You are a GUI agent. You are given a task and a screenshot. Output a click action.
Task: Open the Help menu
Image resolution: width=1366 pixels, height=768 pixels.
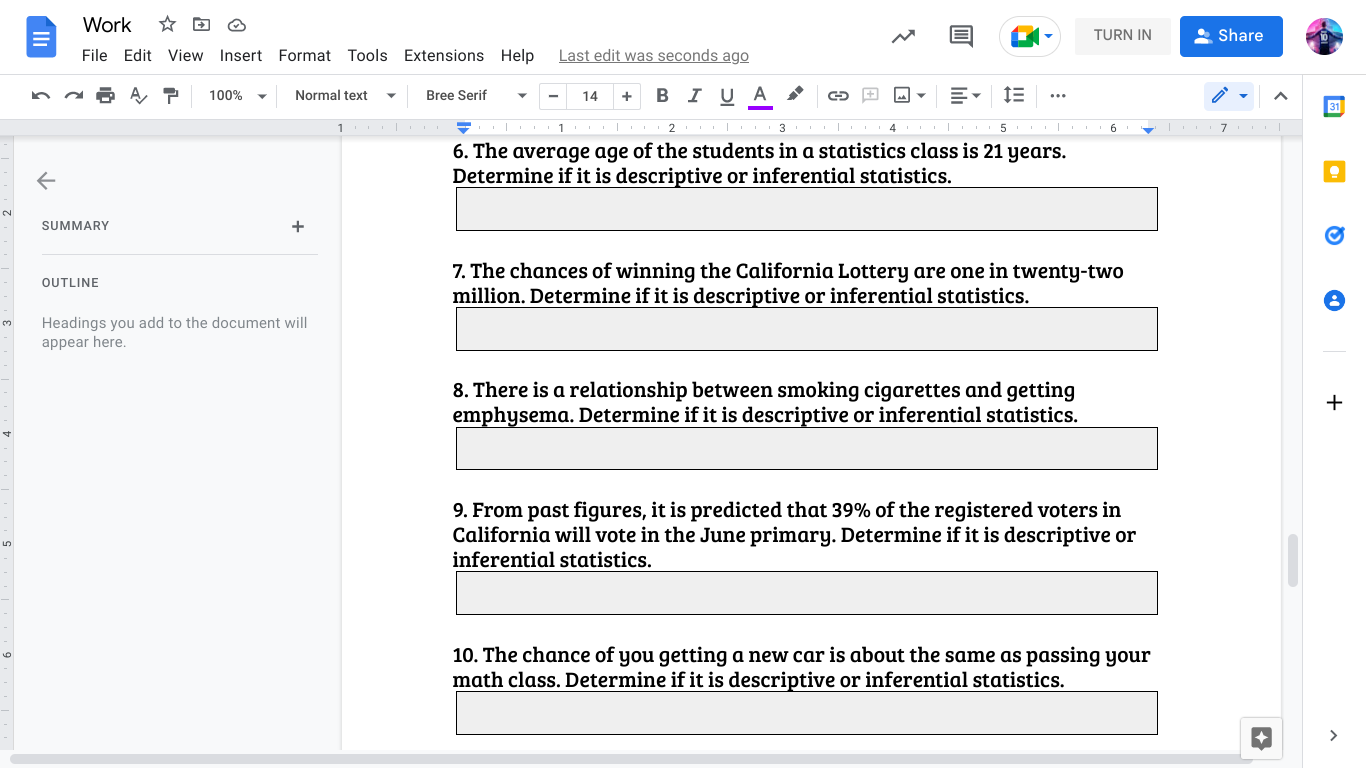[517, 56]
